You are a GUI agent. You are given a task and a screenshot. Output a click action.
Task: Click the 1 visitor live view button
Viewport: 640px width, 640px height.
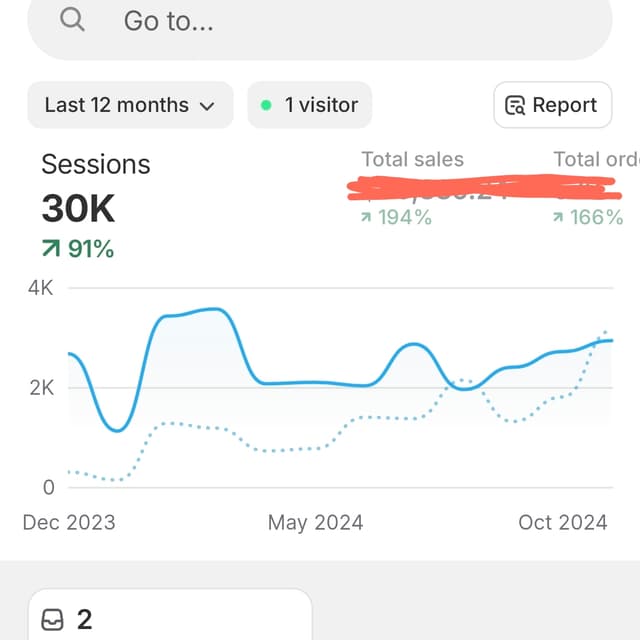(x=310, y=105)
